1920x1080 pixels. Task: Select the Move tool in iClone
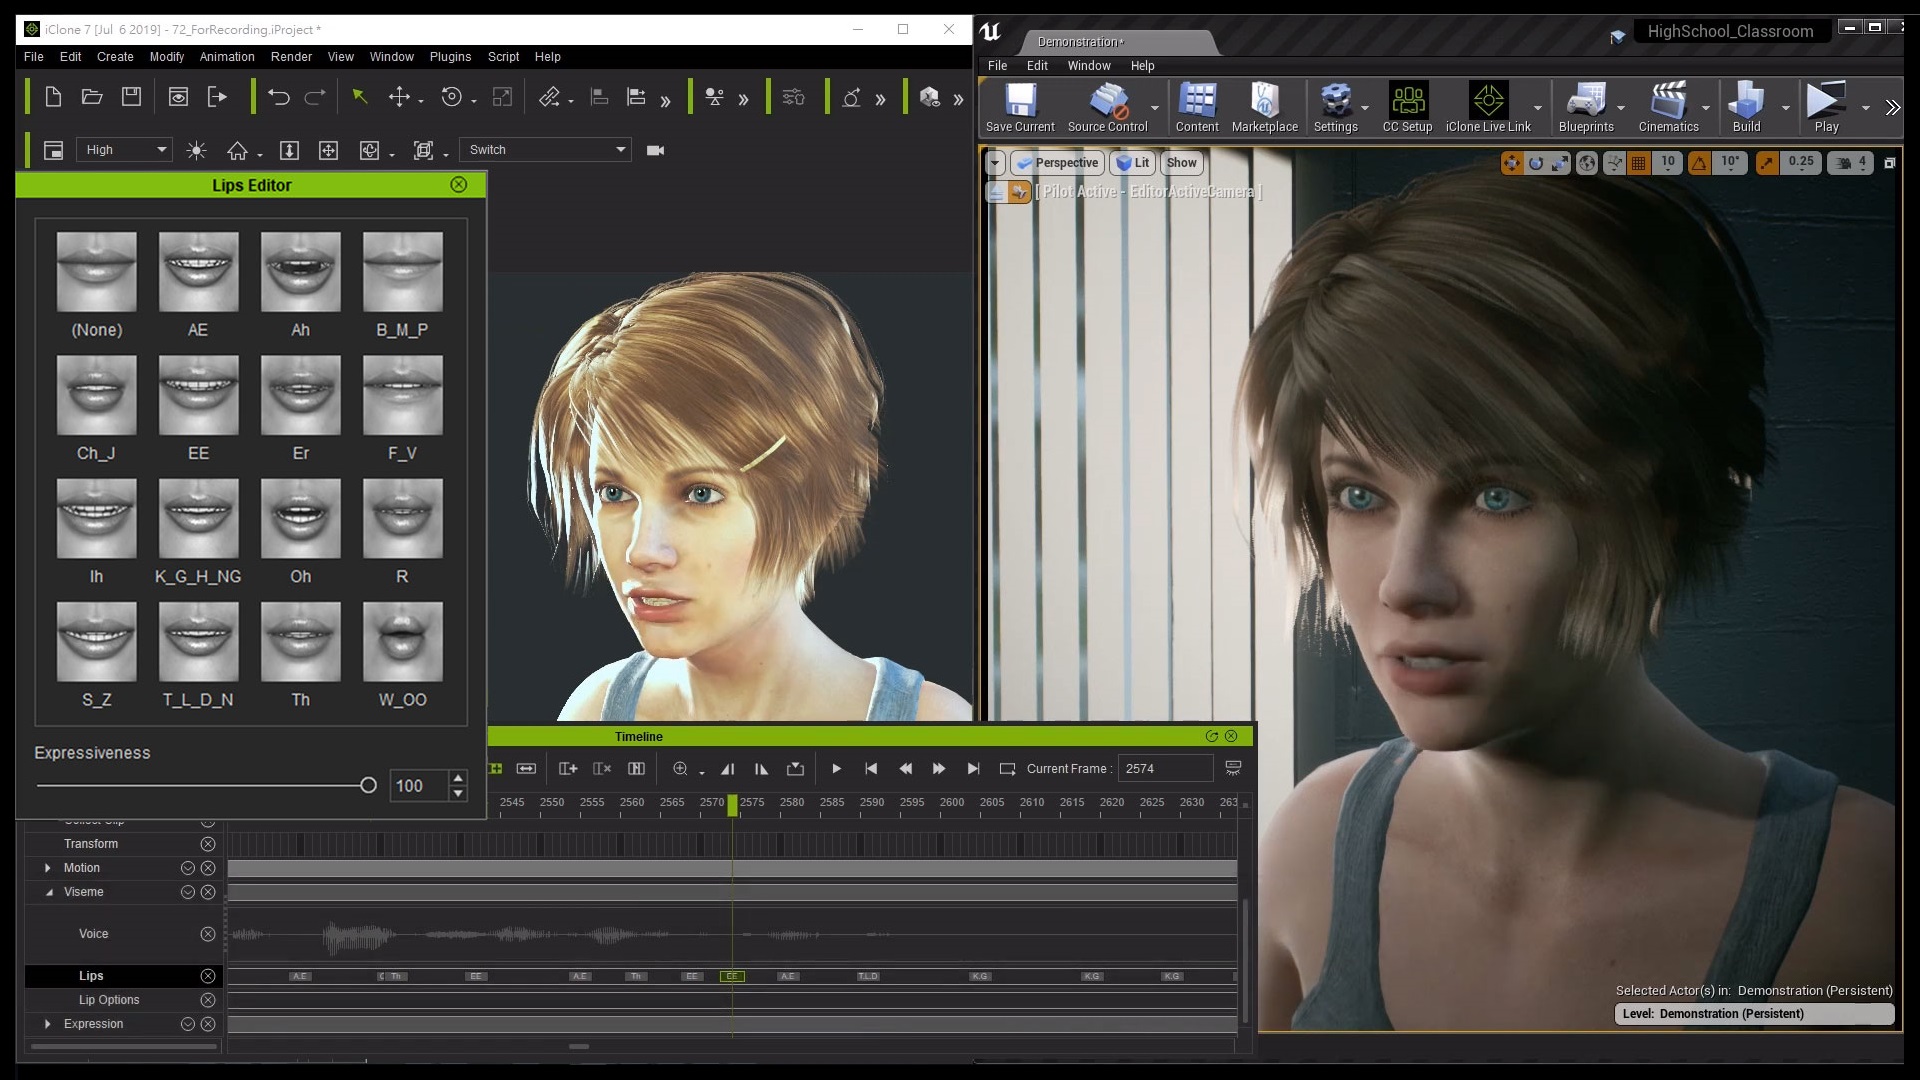(x=399, y=97)
